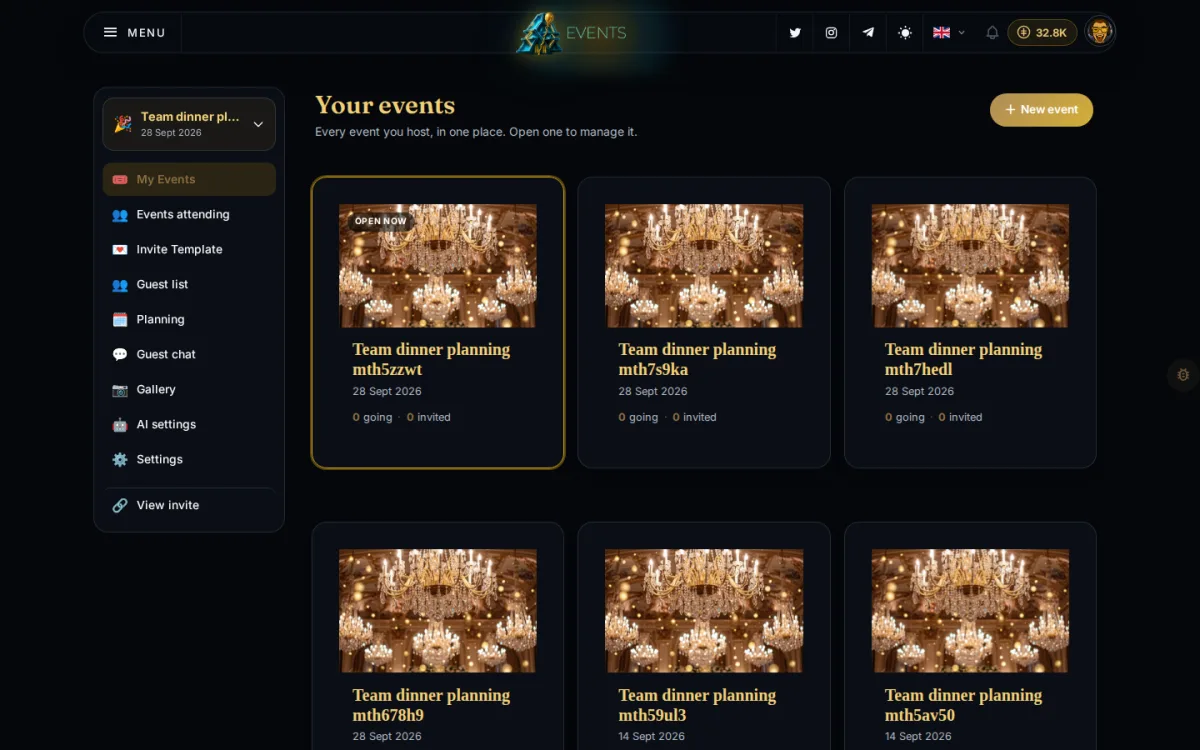Click the Gallery camera icon

120,390
